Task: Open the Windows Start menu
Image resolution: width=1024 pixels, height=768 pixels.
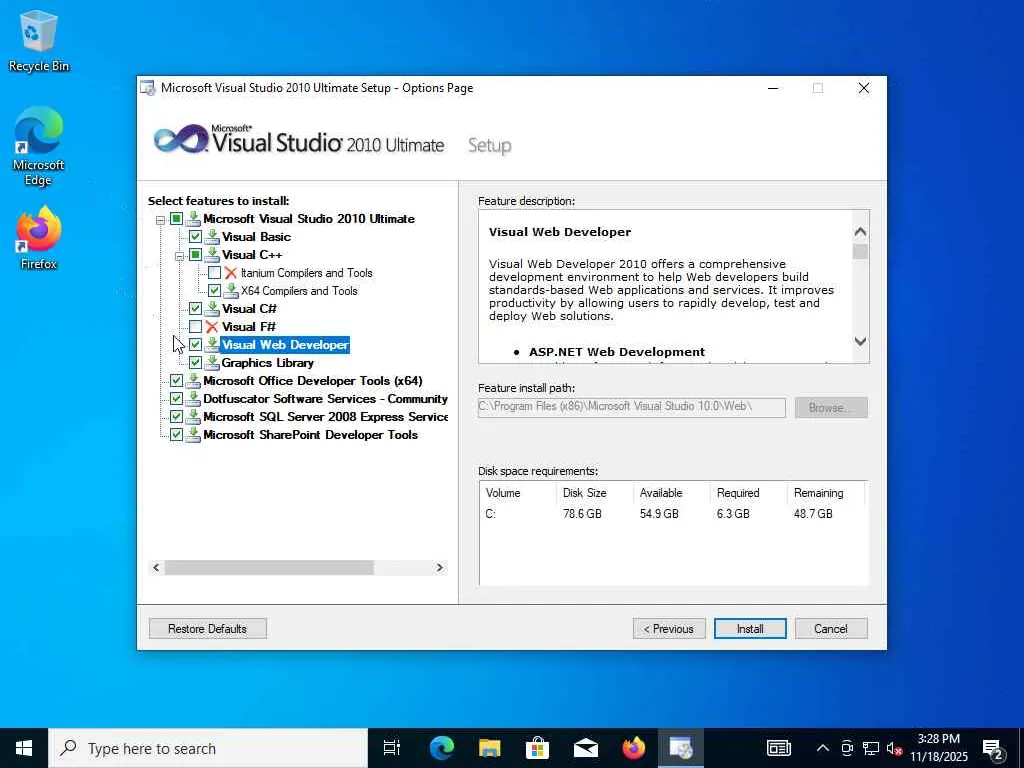Action: (24, 748)
